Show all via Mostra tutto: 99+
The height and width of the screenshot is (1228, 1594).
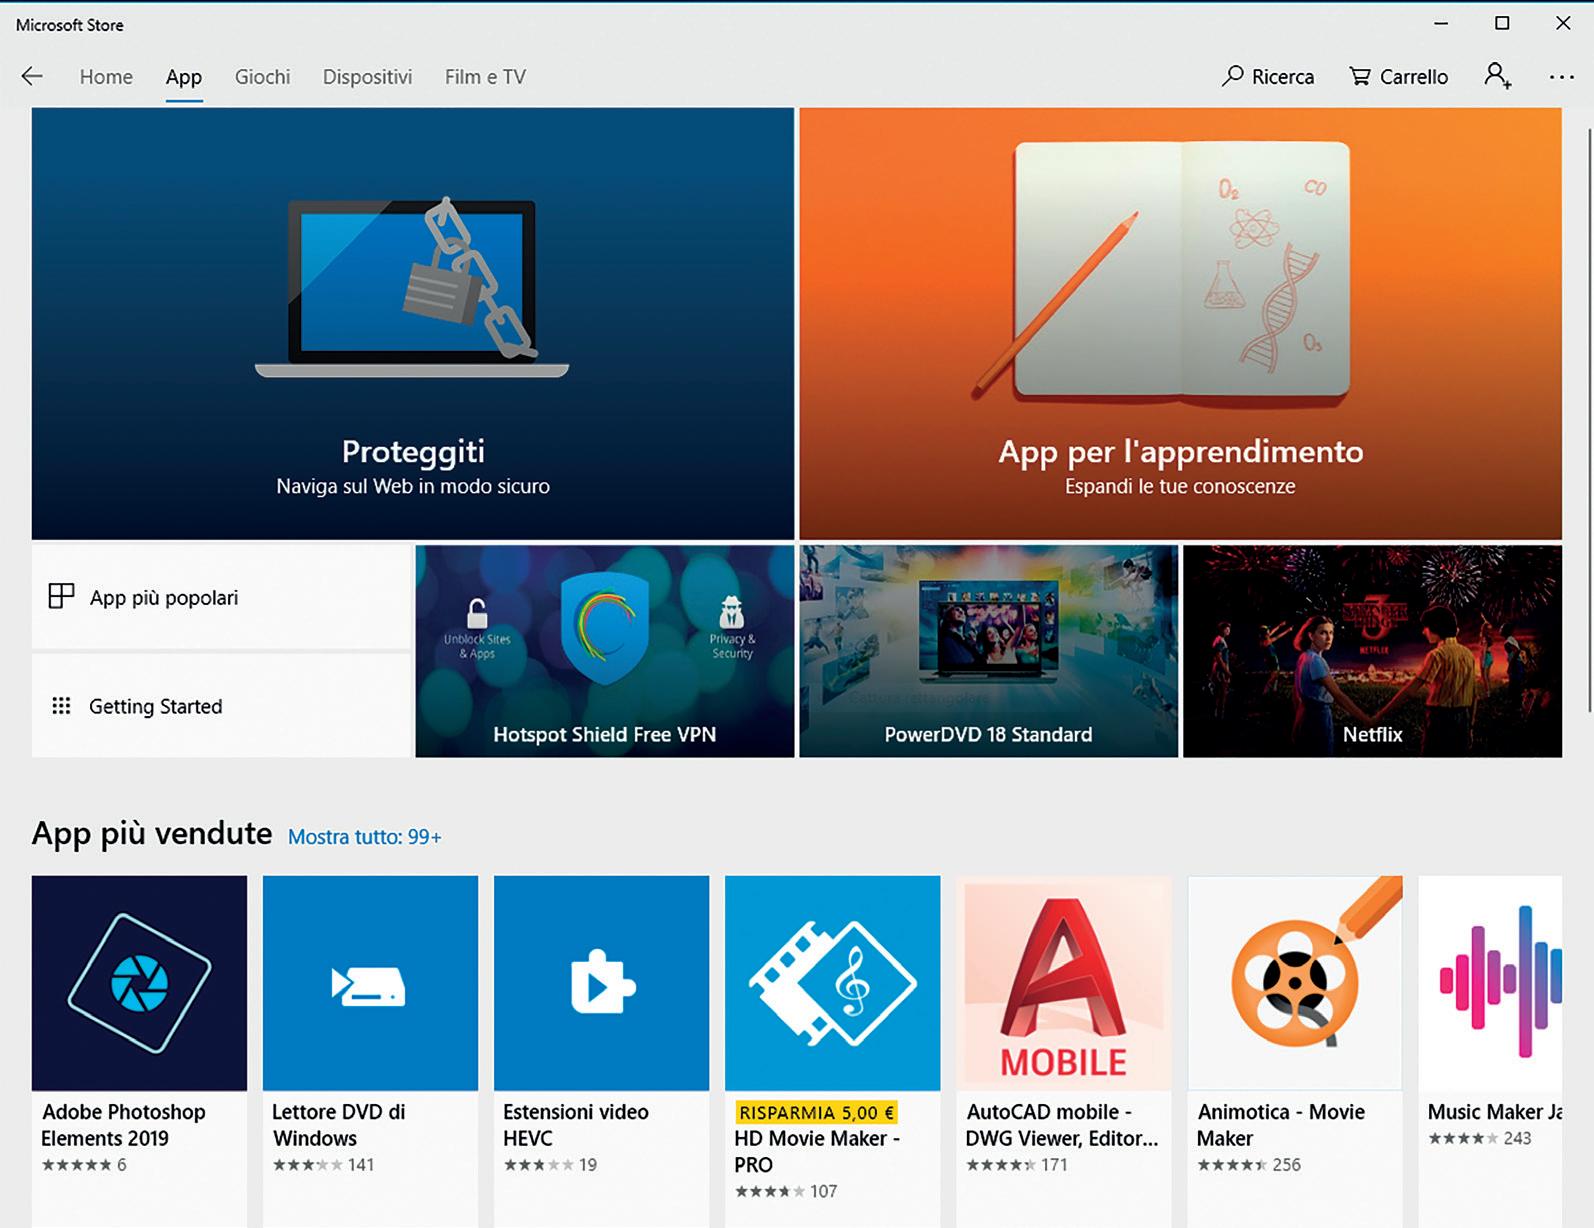(364, 837)
